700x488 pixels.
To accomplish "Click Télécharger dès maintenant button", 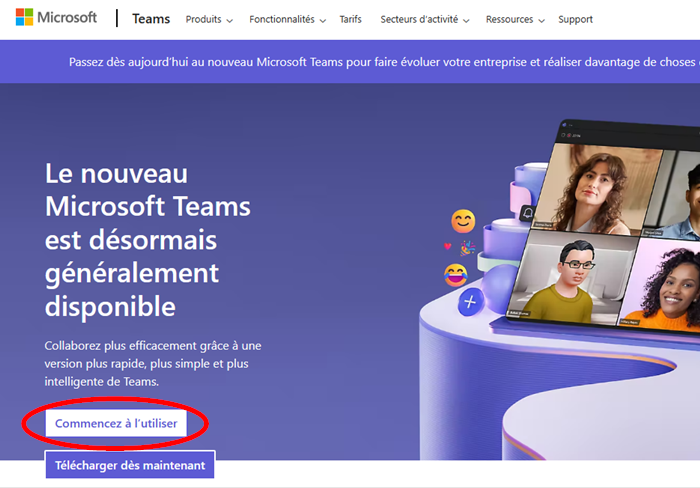I will click(130, 465).
